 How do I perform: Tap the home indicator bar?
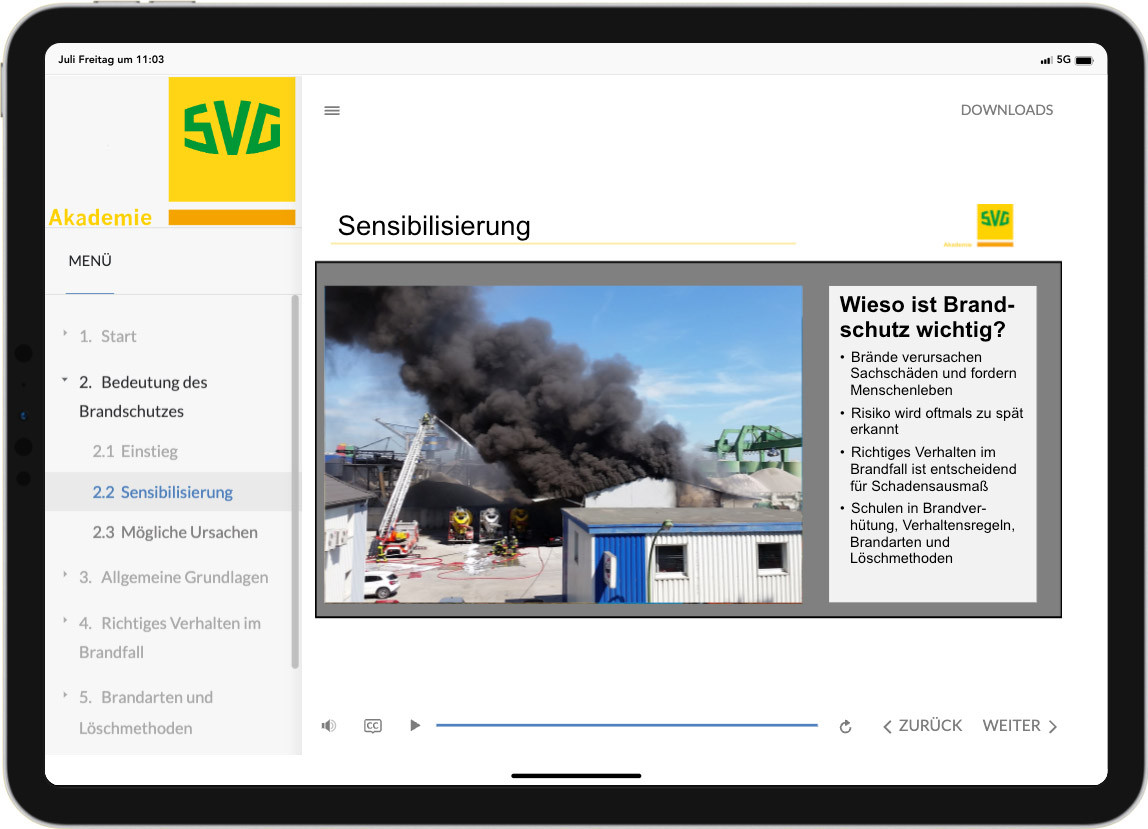[576, 776]
